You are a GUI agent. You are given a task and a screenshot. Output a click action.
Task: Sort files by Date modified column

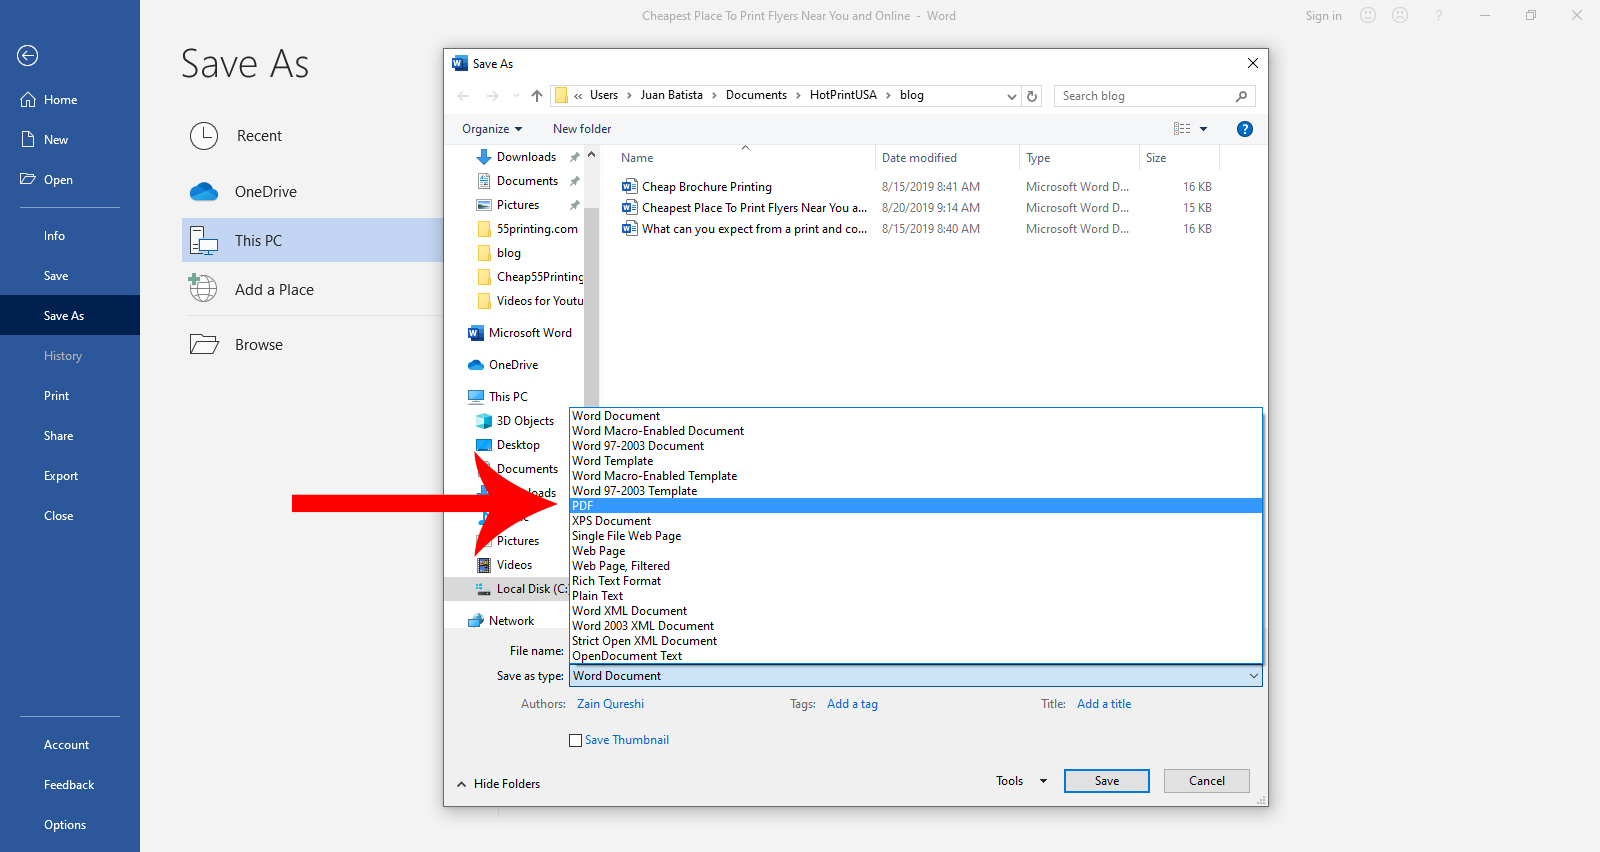(919, 158)
